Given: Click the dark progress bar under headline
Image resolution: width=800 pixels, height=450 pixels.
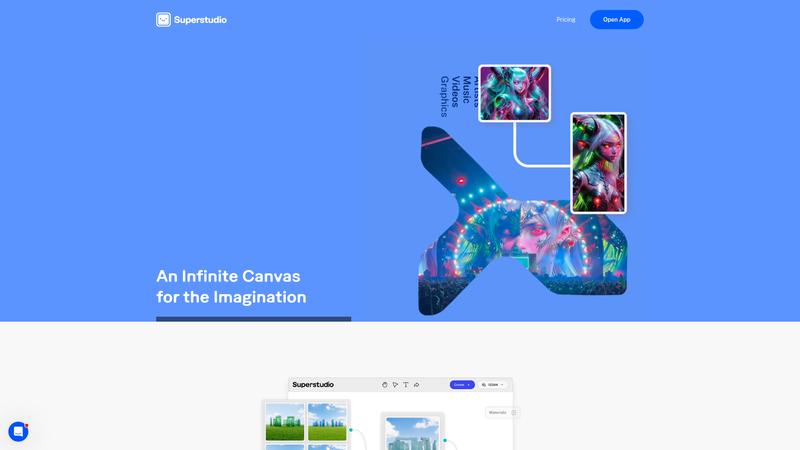Looking at the screenshot, I should [x=253, y=319].
